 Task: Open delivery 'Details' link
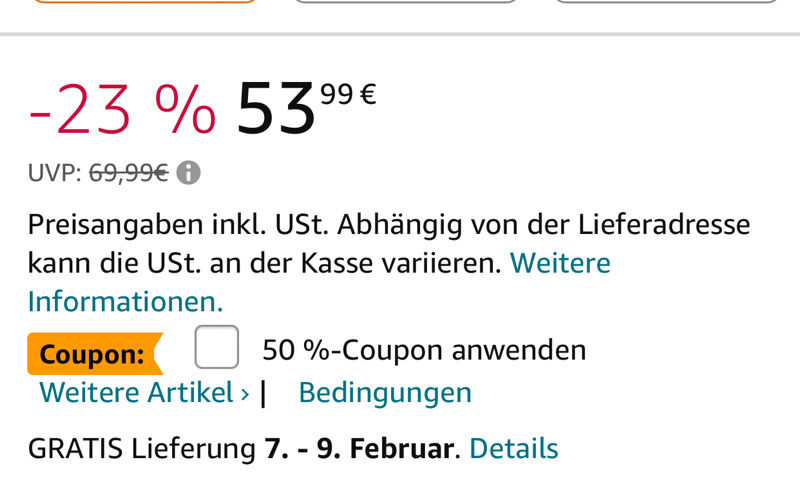coord(514,449)
